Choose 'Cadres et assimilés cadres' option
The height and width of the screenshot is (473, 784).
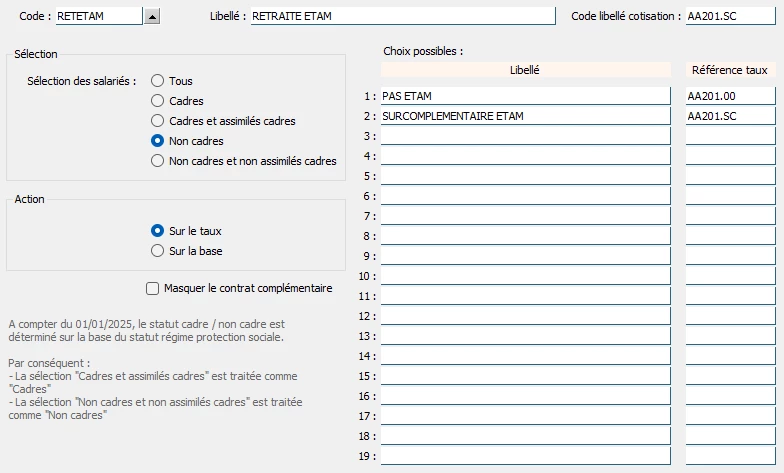point(157,121)
